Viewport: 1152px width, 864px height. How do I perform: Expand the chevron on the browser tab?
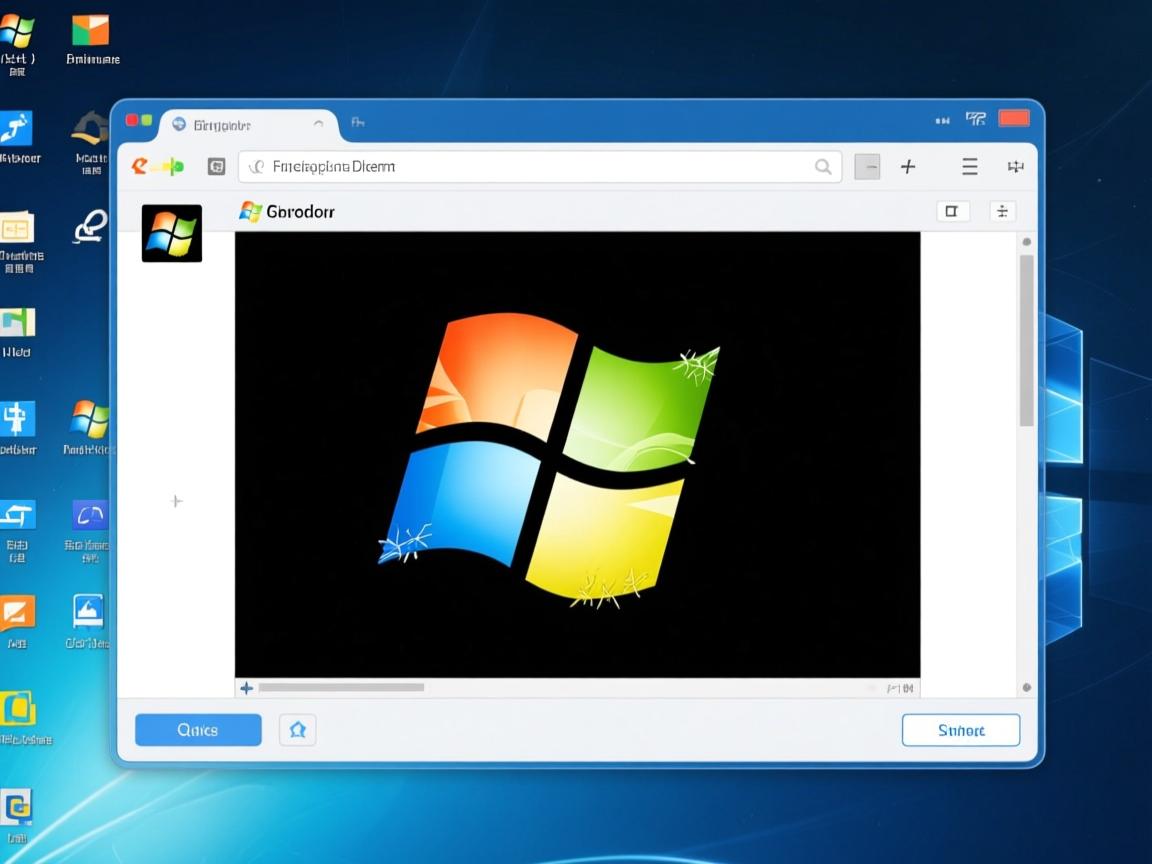319,125
